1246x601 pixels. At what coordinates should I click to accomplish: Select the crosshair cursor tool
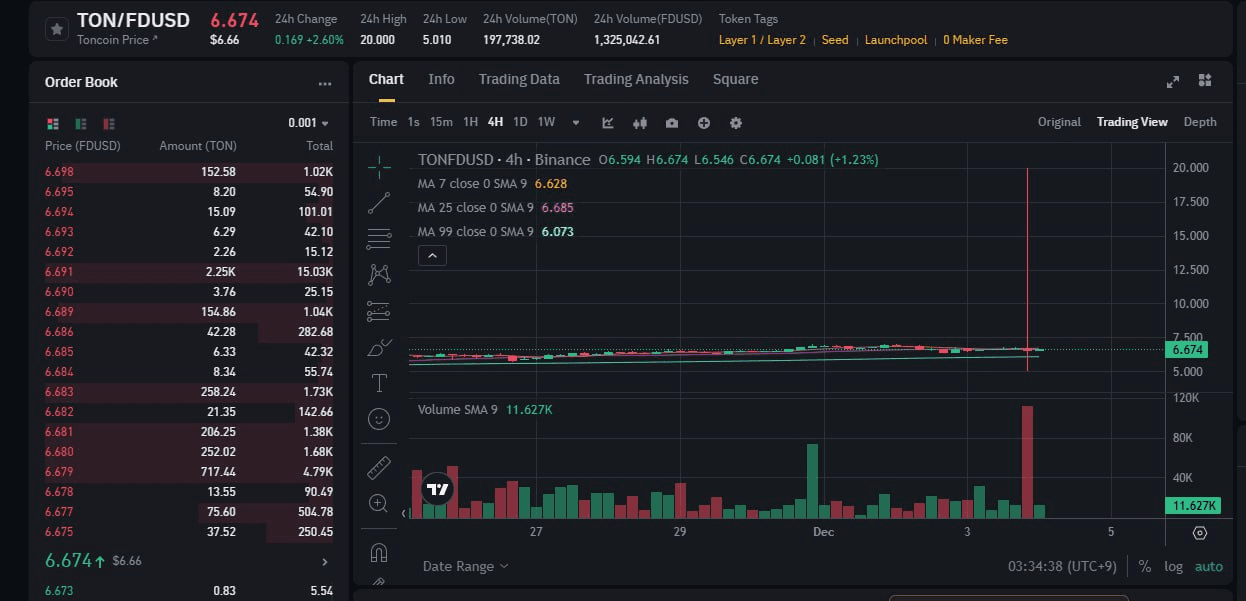pos(379,167)
